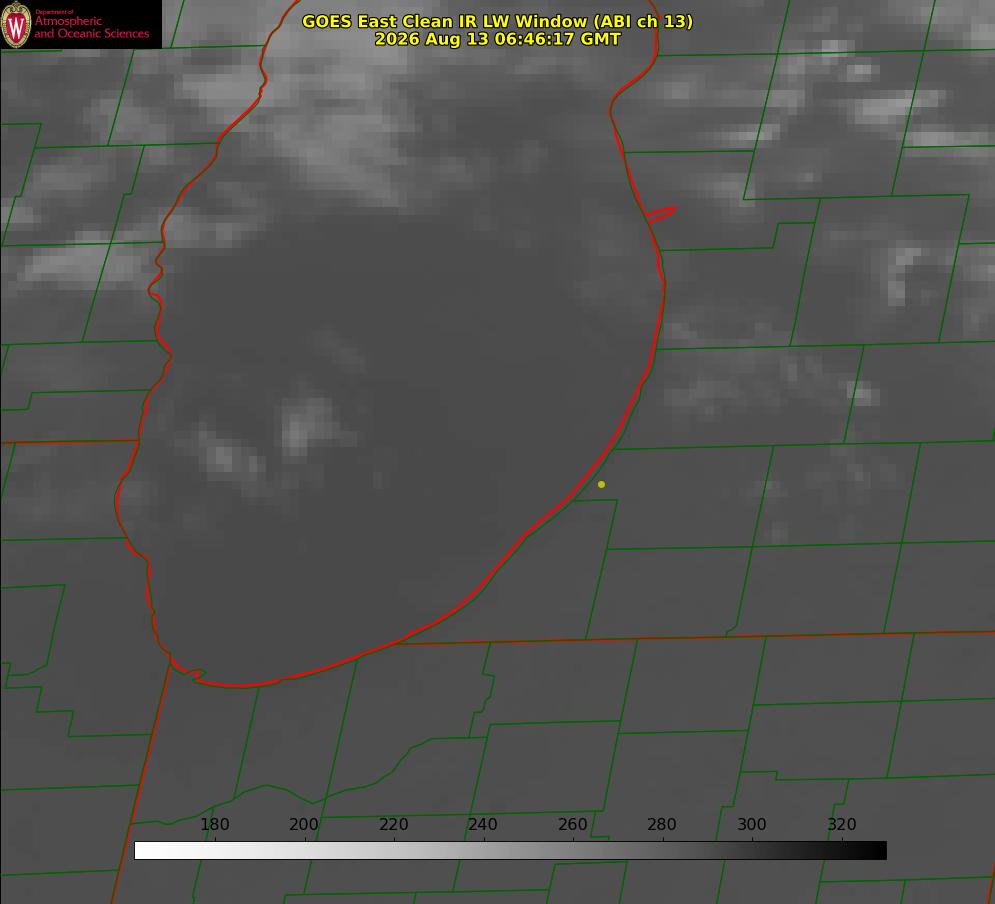The image size is (995, 904).
Task: Click the 220 colorbar tick label
Action: (x=393, y=824)
